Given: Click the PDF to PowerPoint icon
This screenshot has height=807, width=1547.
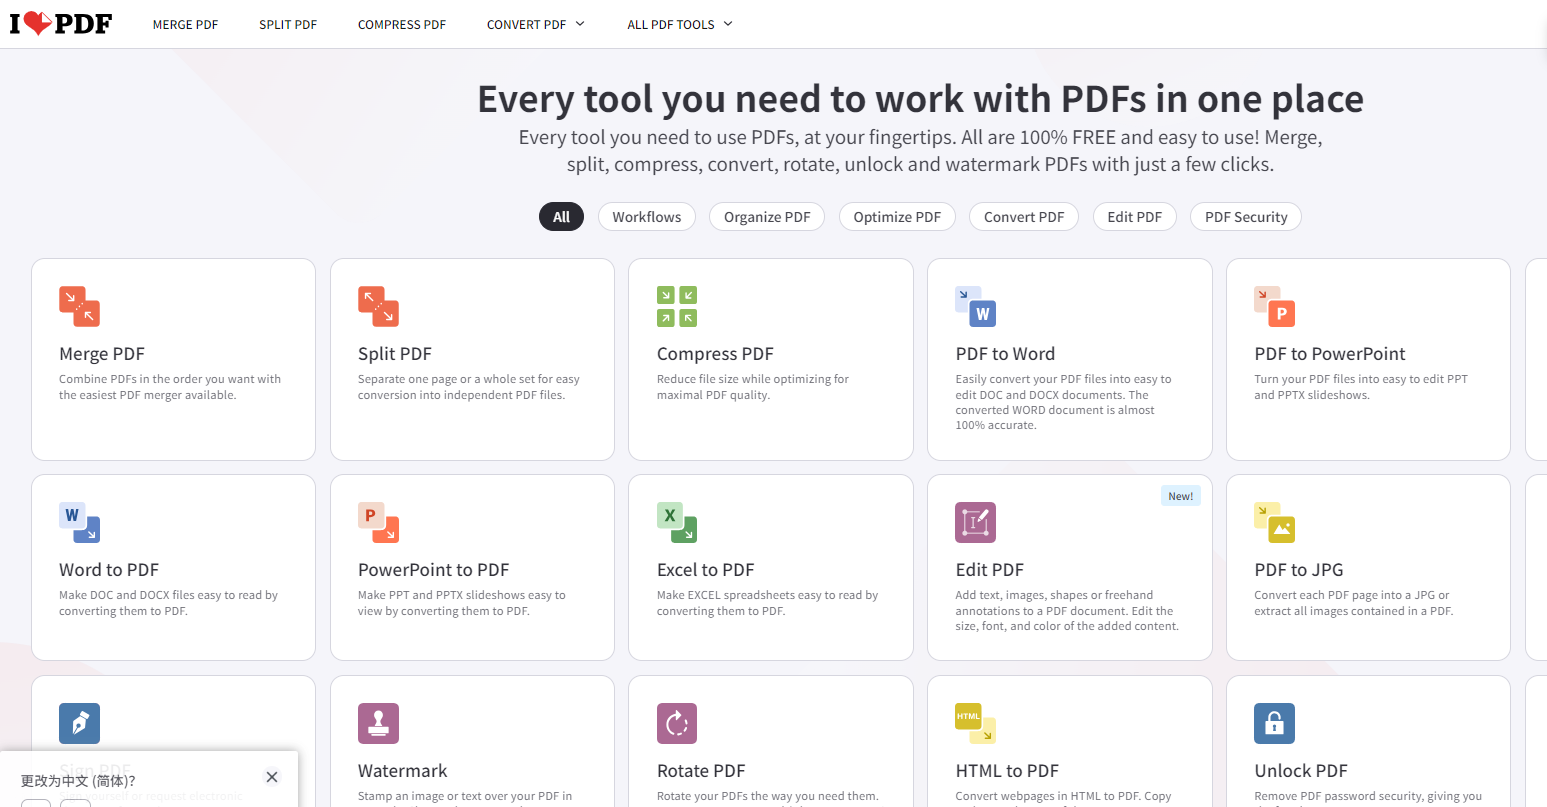Looking at the screenshot, I should point(1274,307).
